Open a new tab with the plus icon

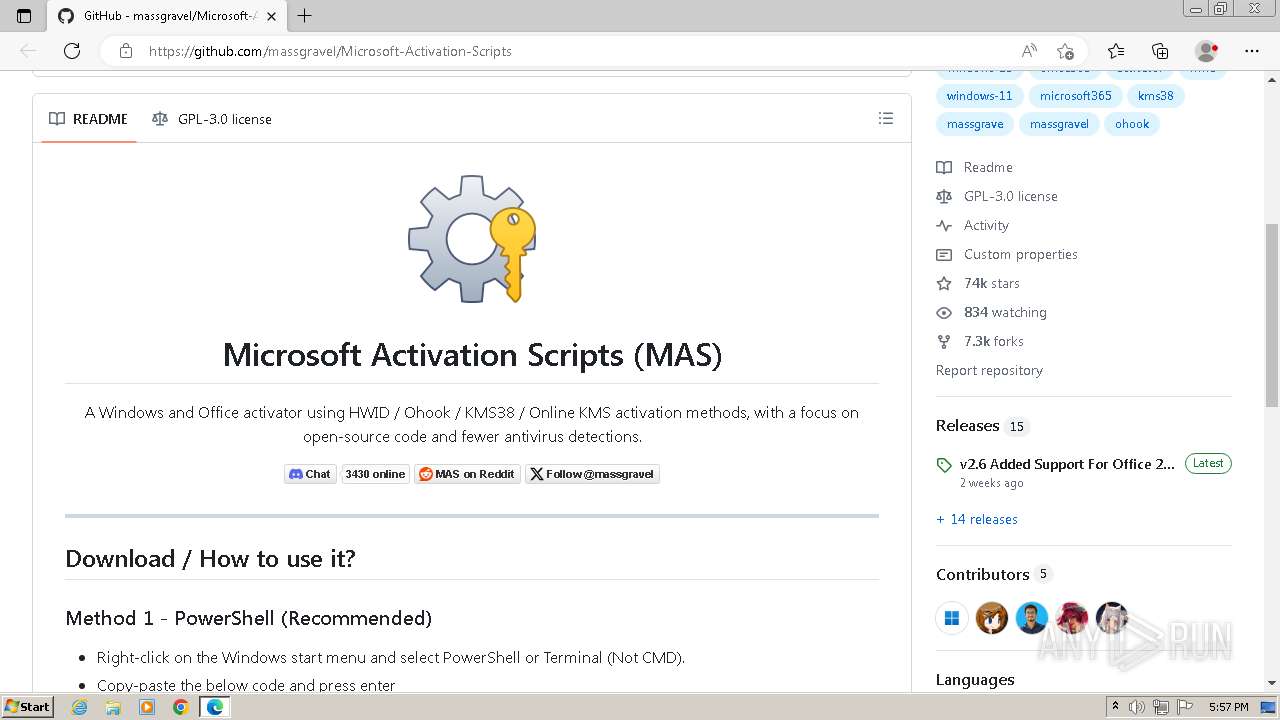(305, 16)
